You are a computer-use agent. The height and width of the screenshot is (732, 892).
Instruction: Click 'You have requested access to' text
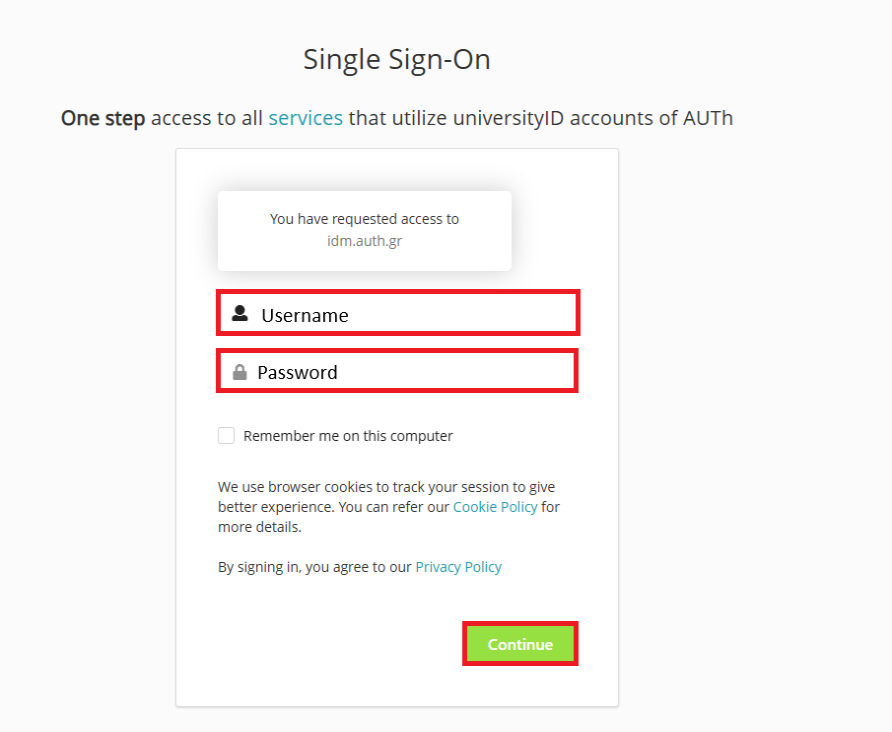364,219
